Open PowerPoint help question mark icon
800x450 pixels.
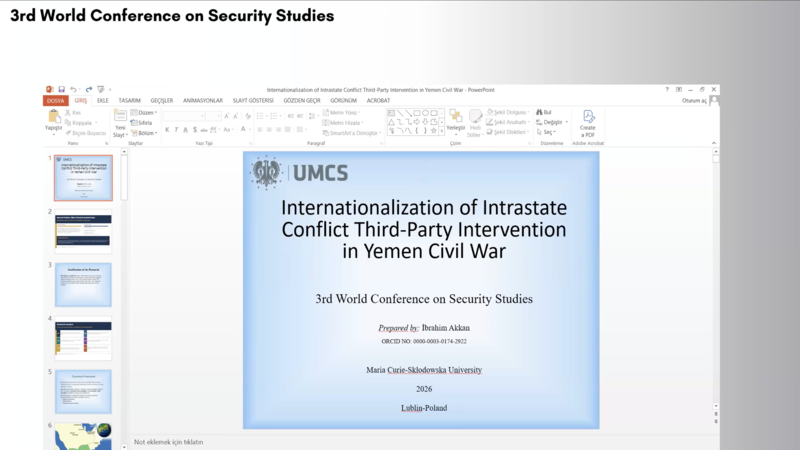pos(667,89)
